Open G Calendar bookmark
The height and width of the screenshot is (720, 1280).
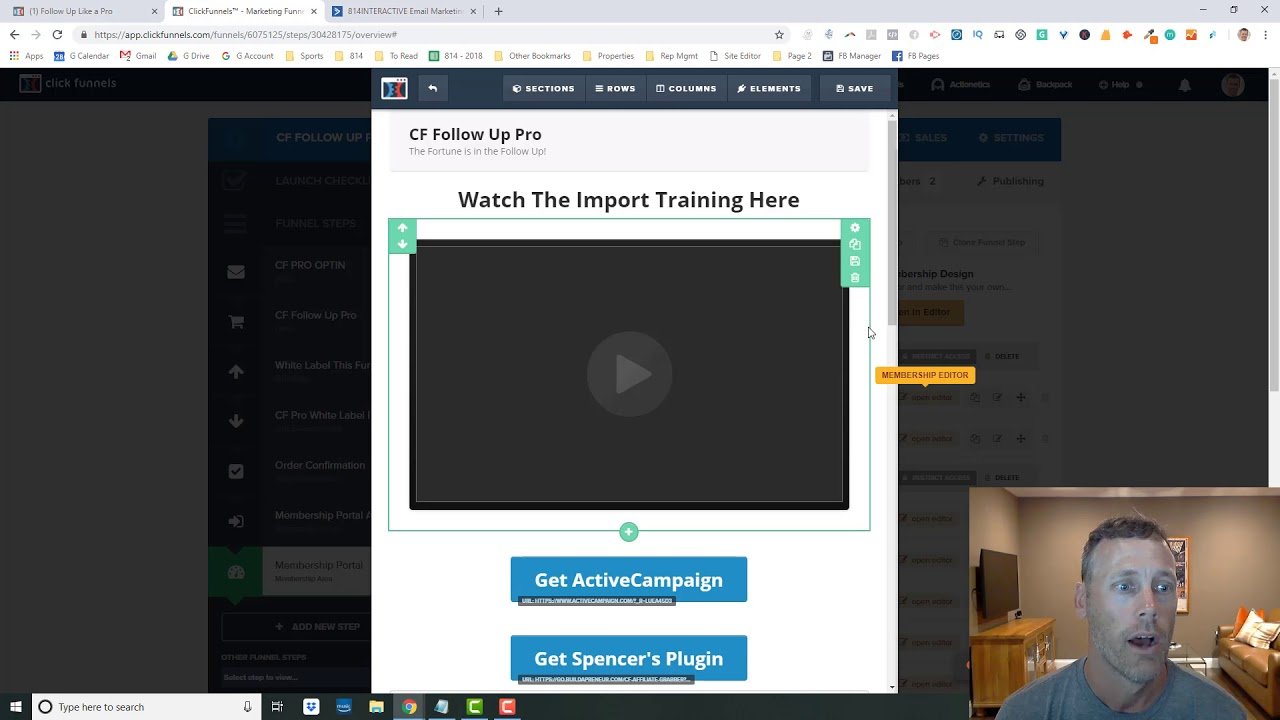pyautogui.click(x=82, y=56)
